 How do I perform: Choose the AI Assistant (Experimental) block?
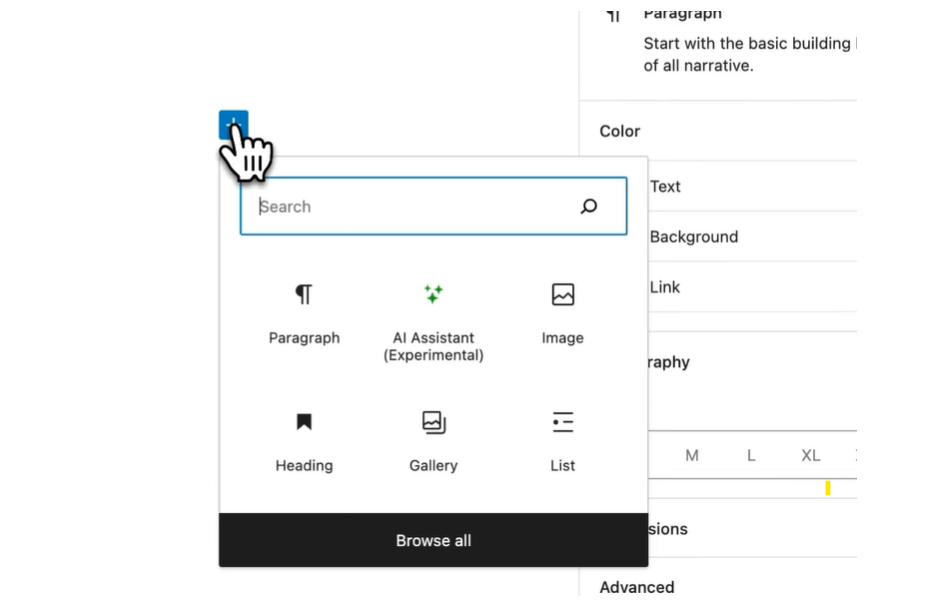pyautogui.click(x=433, y=319)
